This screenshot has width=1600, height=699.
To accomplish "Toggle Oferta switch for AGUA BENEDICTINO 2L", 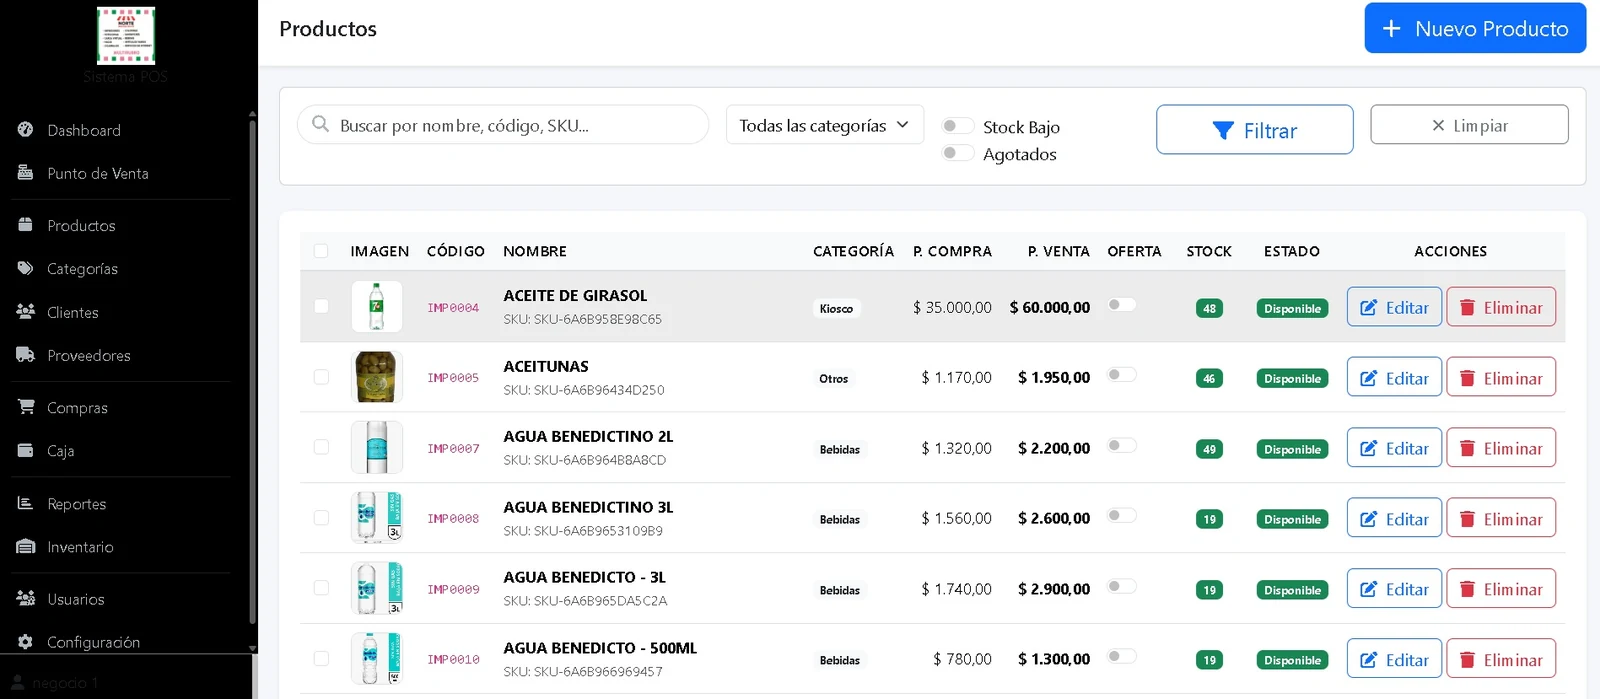I will click(x=1122, y=445).
